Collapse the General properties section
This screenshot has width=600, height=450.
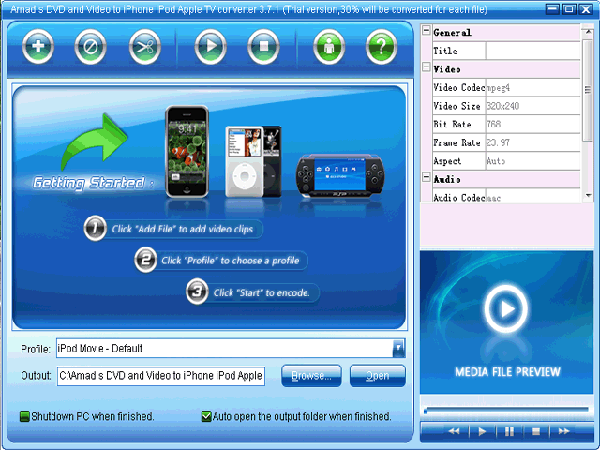point(426,30)
